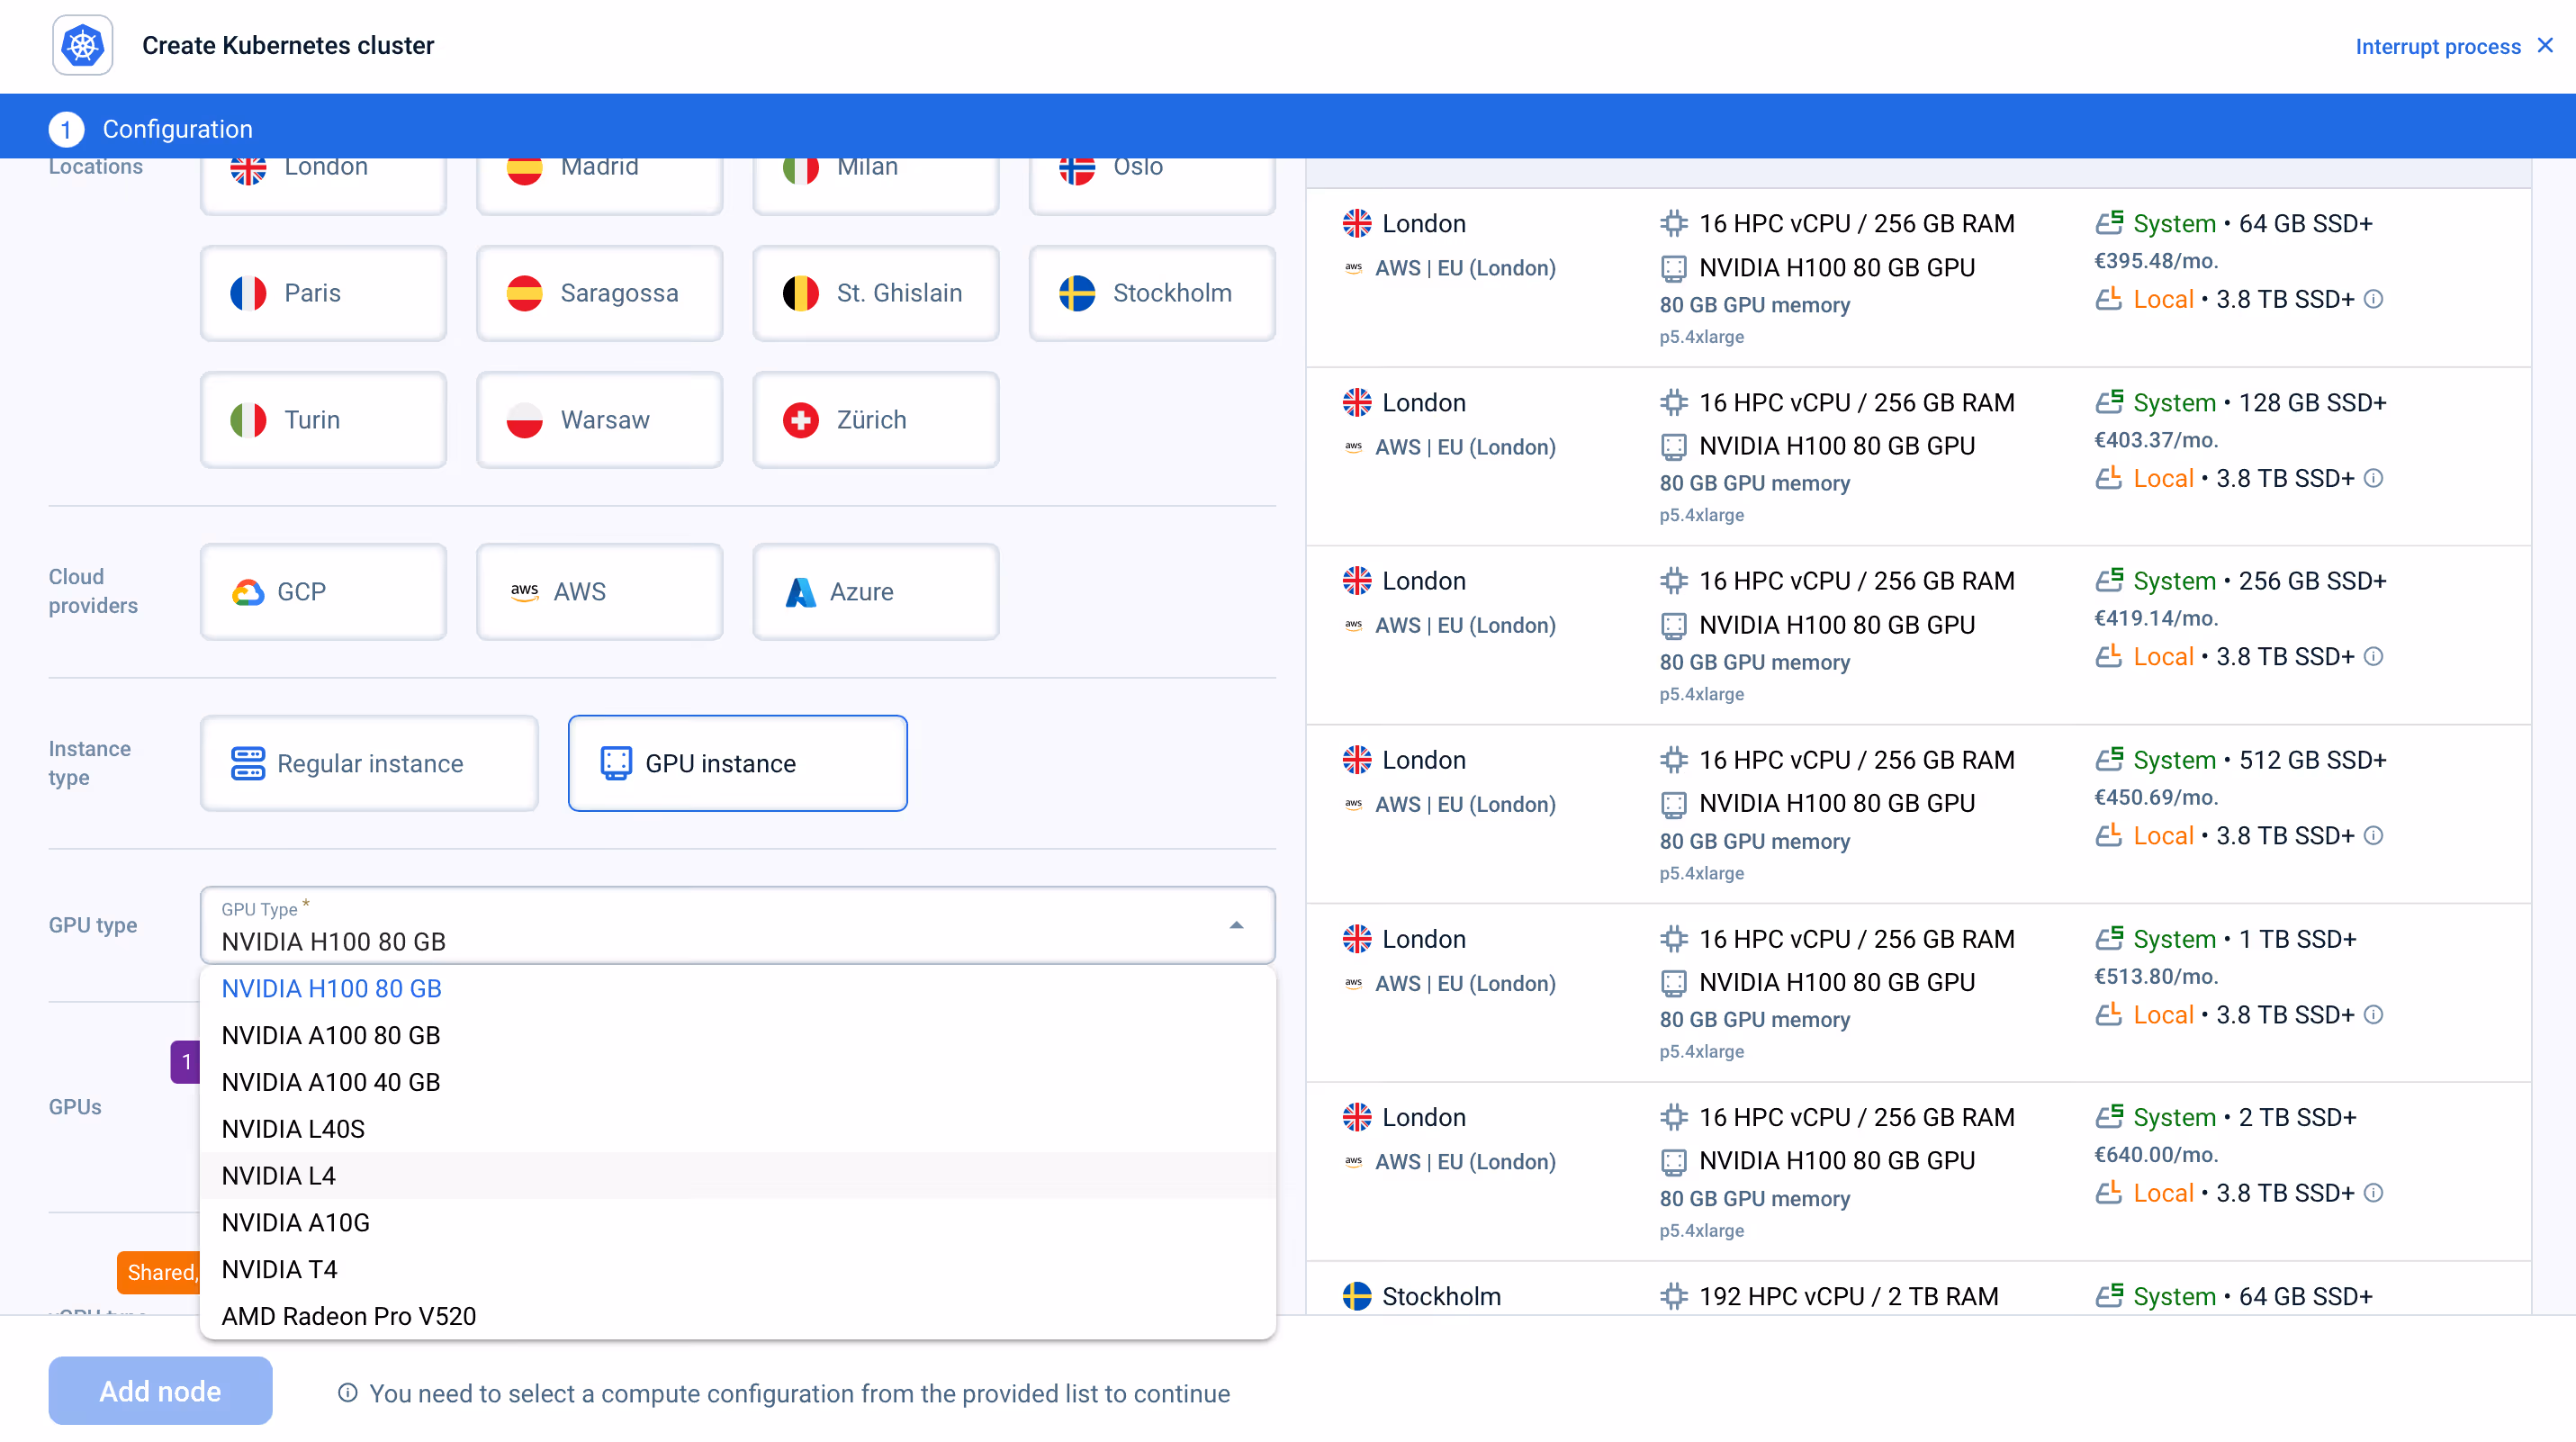Select GPU instance type
The image size is (2576, 1442).
pos(737,763)
